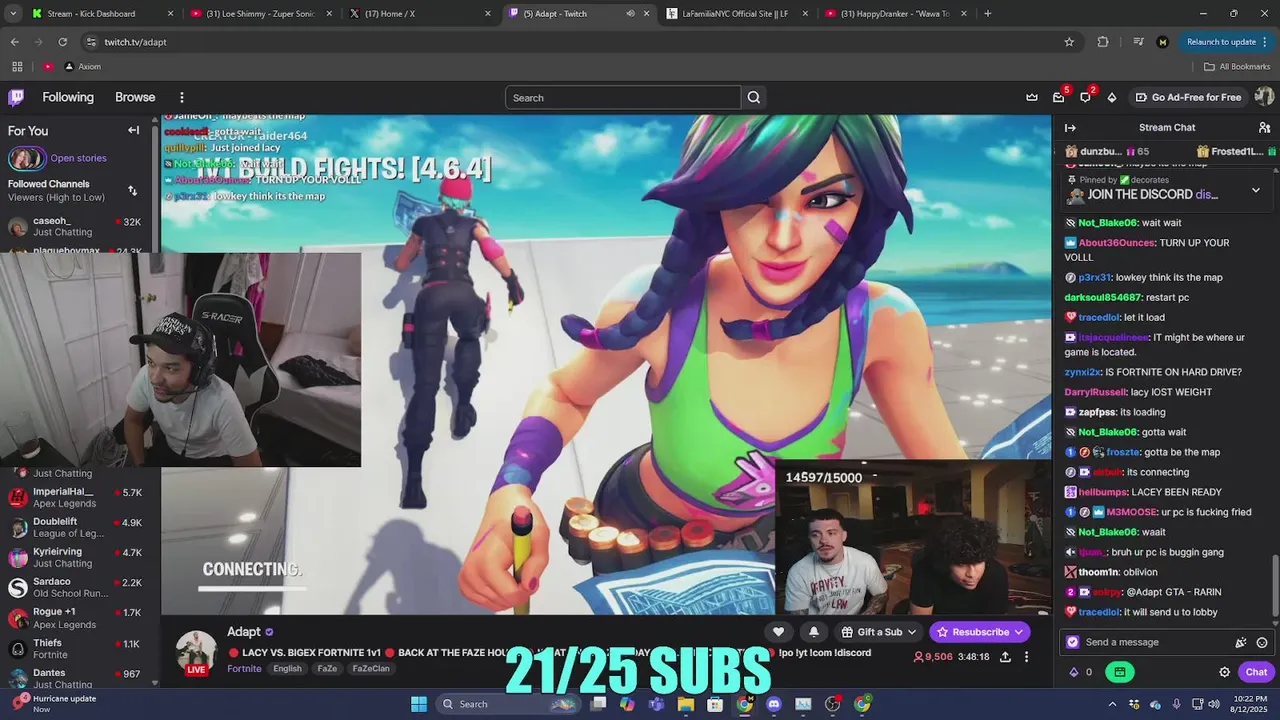Open a new browser tab
The image size is (1280, 720).
tap(988, 14)
